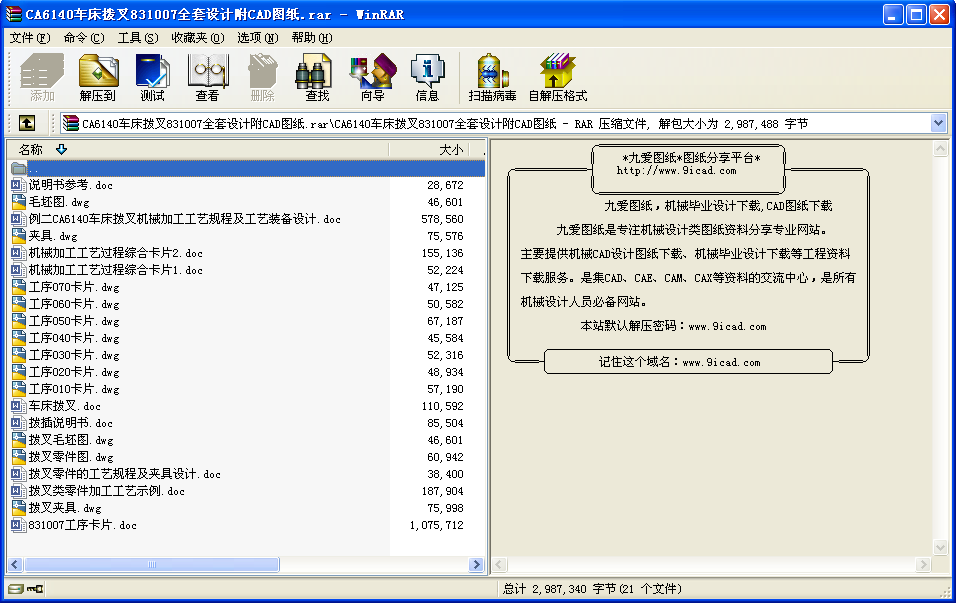Image resolution: width=956 pixels, height=603 pixels.
Task: Click the 解压到 (Extract To) toolbar icon
Action: (x=98, y=78)
